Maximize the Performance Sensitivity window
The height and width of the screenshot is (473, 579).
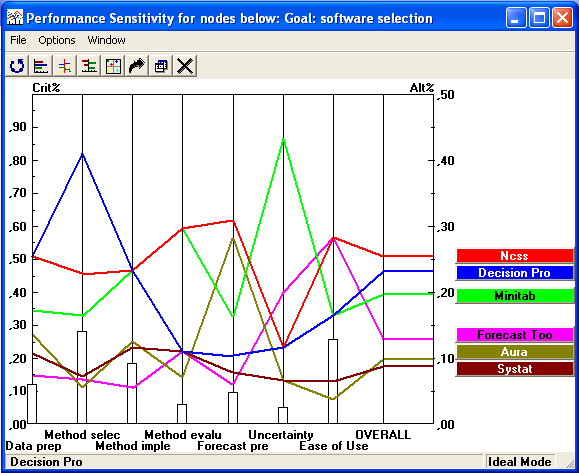tap(539, 18)
